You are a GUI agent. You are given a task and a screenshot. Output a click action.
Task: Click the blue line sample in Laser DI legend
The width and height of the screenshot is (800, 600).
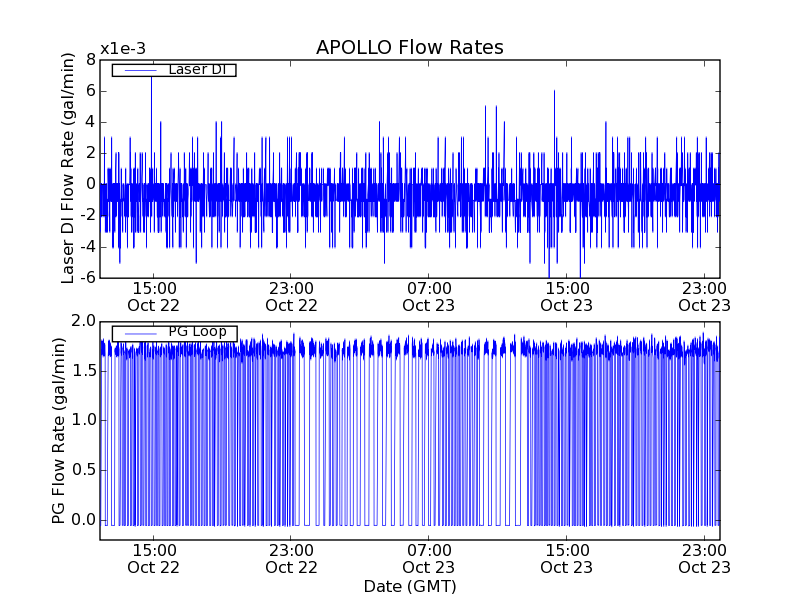tap(141, 70)
